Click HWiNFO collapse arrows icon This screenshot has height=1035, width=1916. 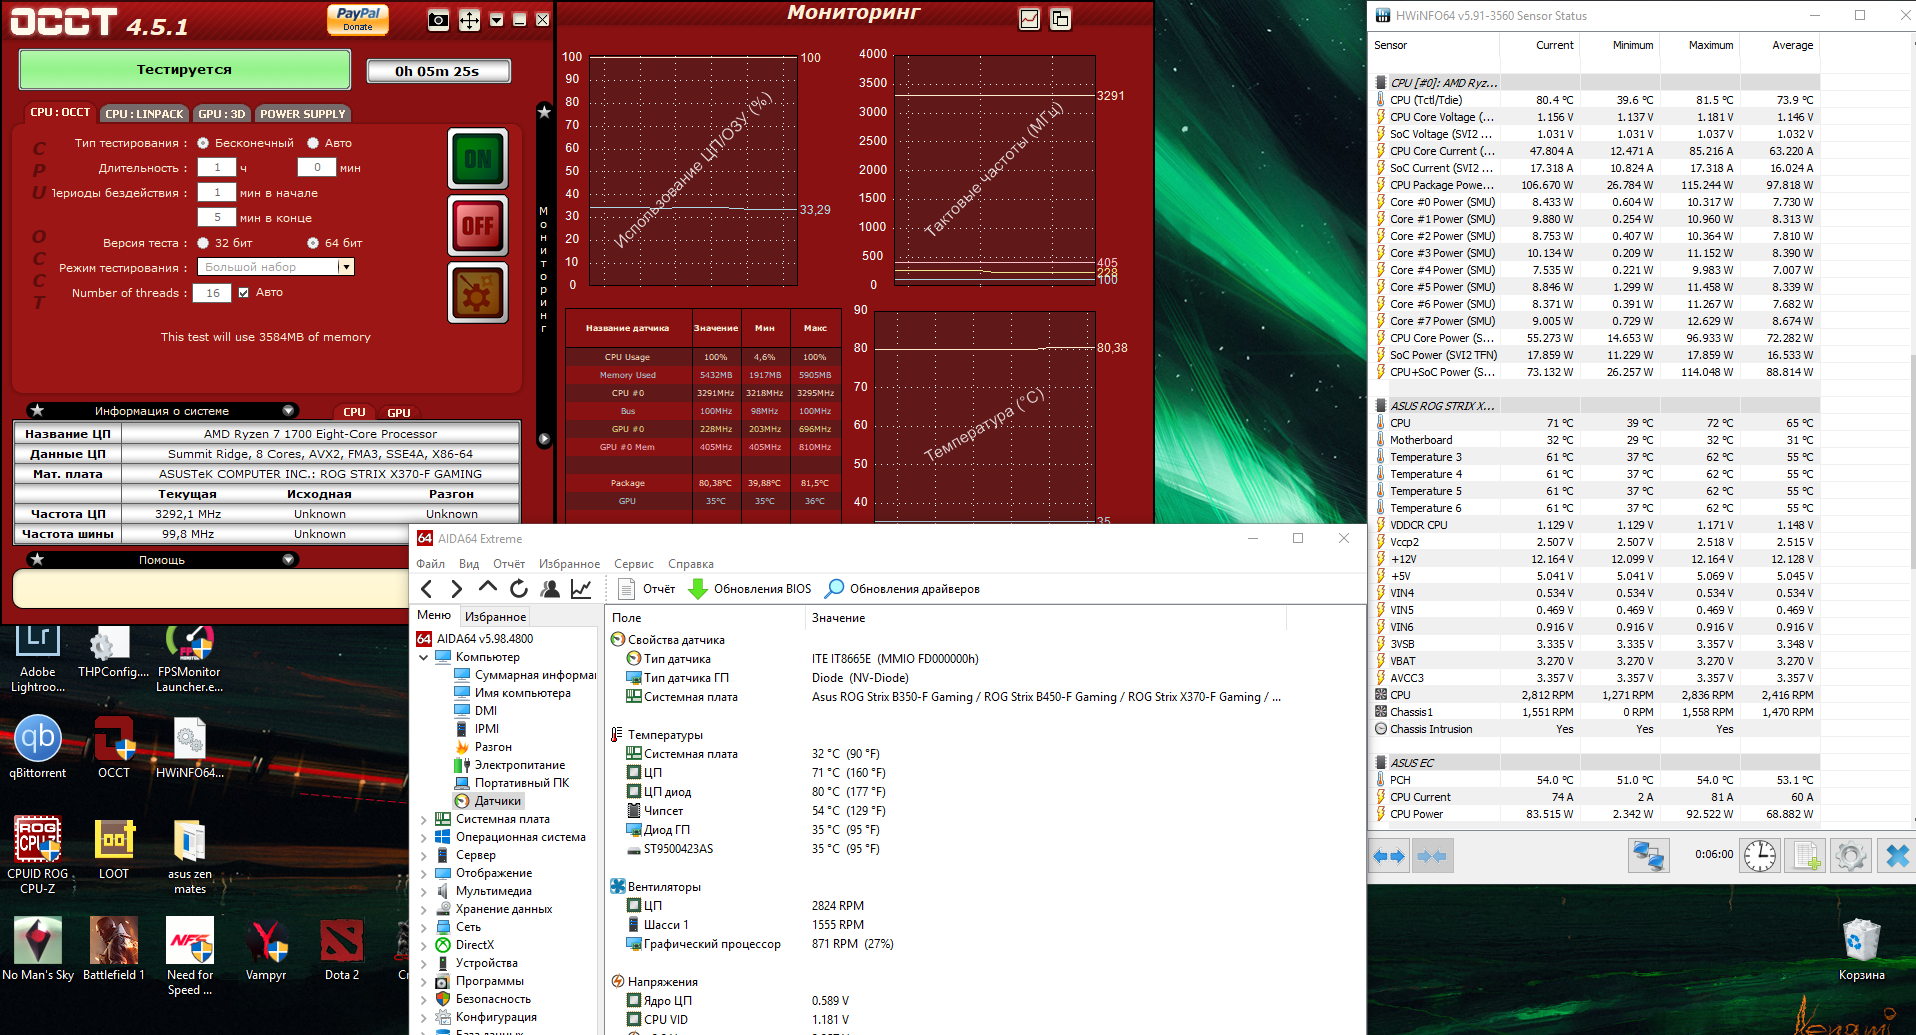1432,856
